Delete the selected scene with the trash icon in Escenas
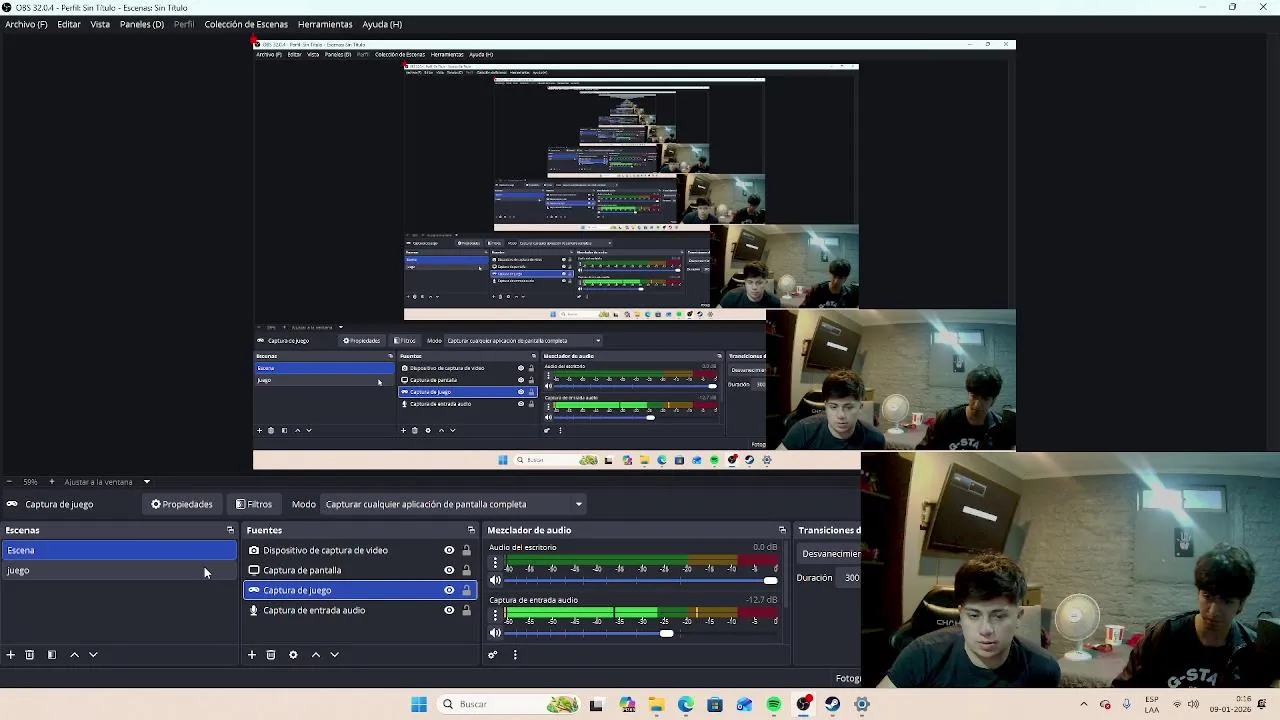This screenshot has height=720, width=1280. [30, 655]
